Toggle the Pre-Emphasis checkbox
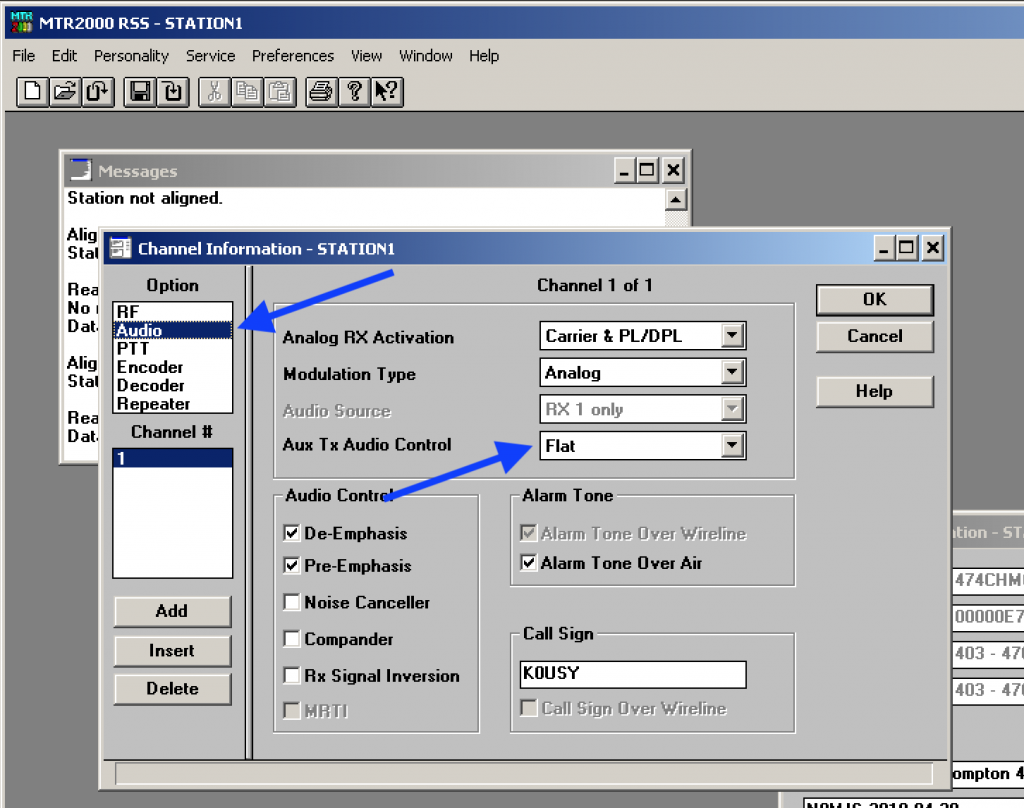1024x808 pixels. pyautogui.click(x=291, y=566)
